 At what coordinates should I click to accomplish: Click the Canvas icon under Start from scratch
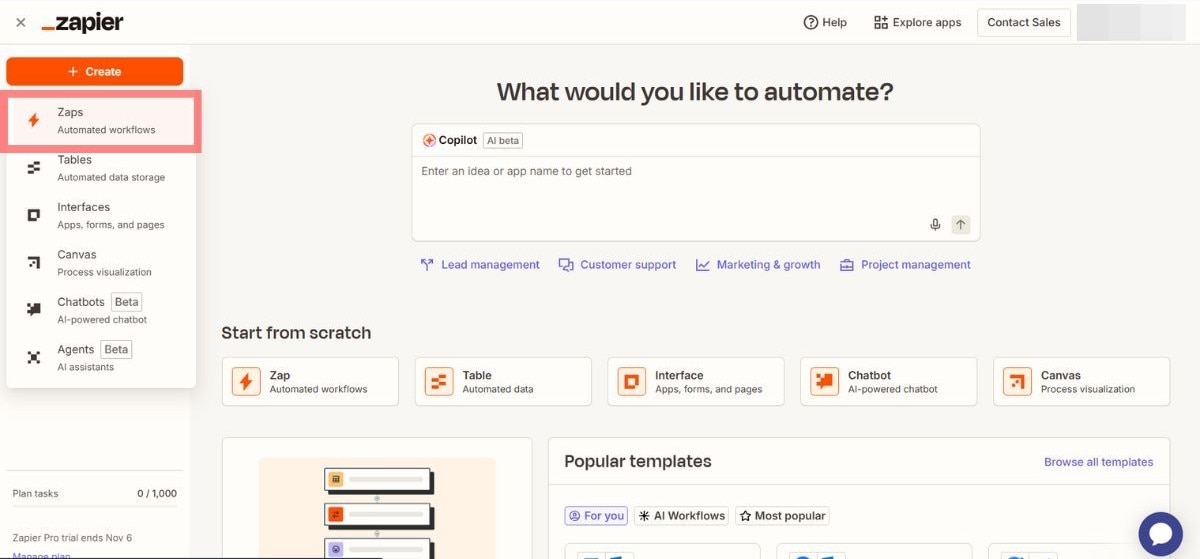tap(1017, 382)
